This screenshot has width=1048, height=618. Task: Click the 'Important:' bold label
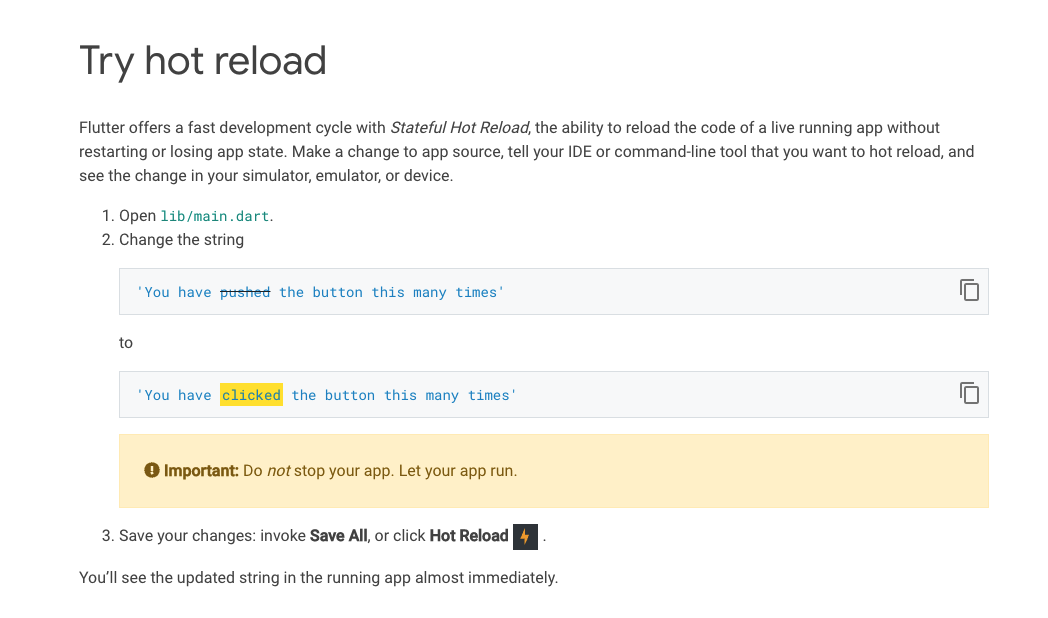tap(201, 470)
